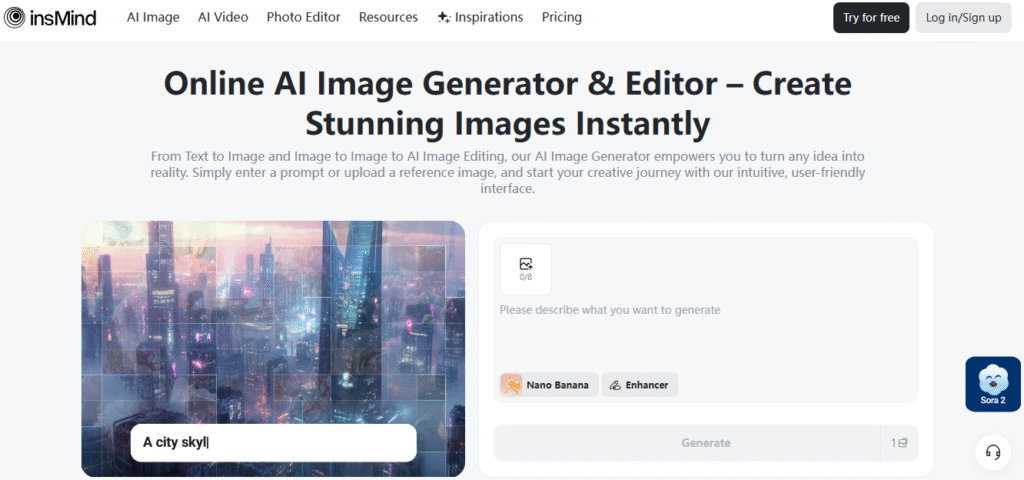Toggle the Enhancer prompt option

click(639, 384)
